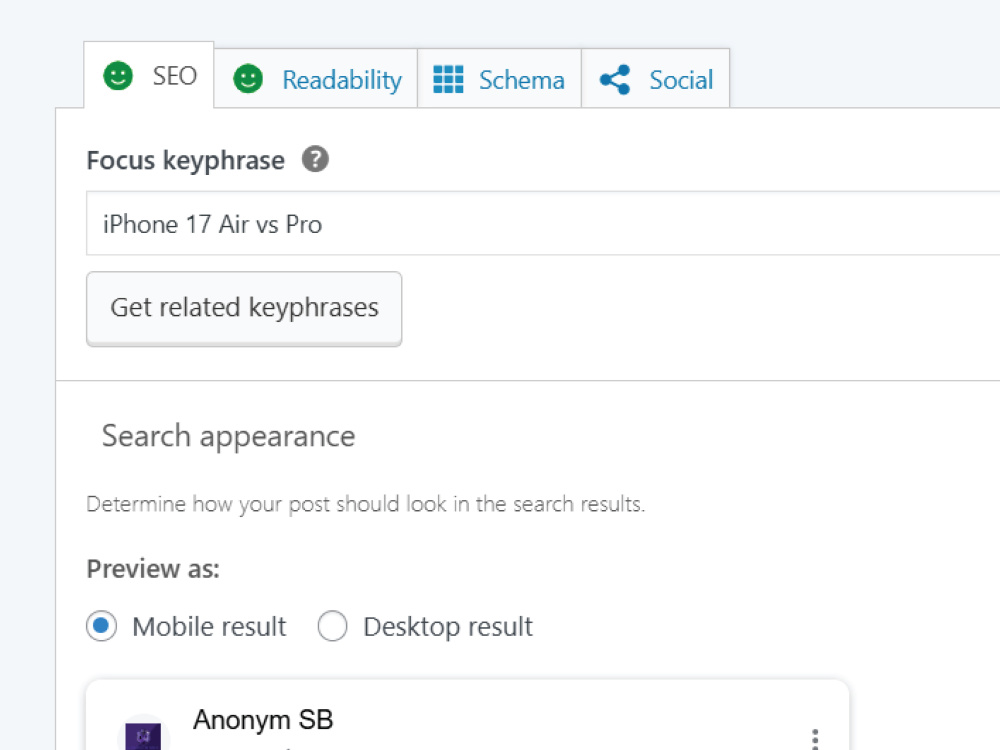Focus the iPhone 17 Air vs Pro field

tap(543, 223)
